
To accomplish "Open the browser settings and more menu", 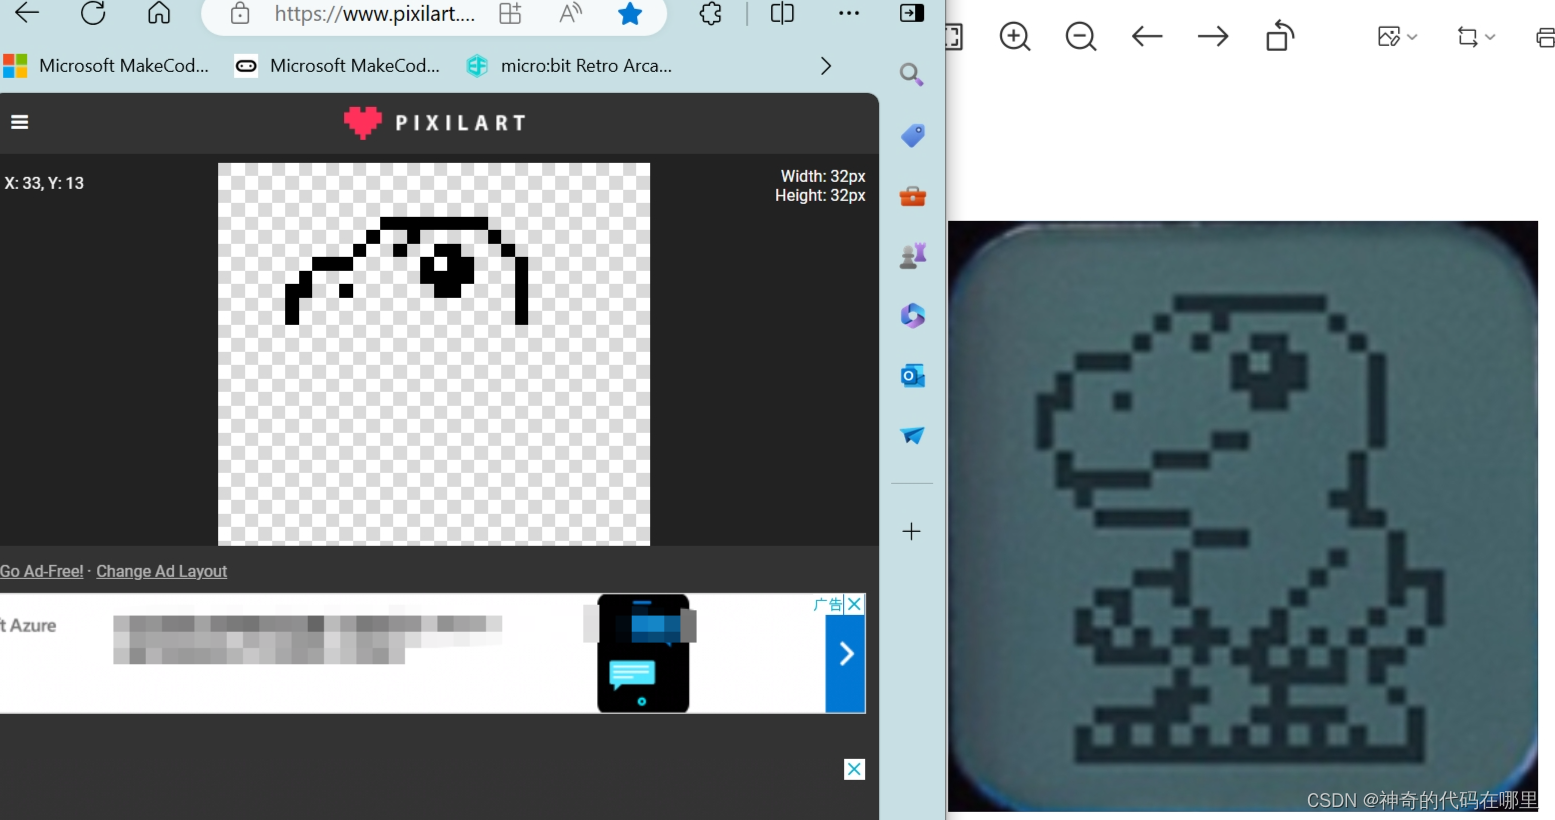I will coord(849,14).
